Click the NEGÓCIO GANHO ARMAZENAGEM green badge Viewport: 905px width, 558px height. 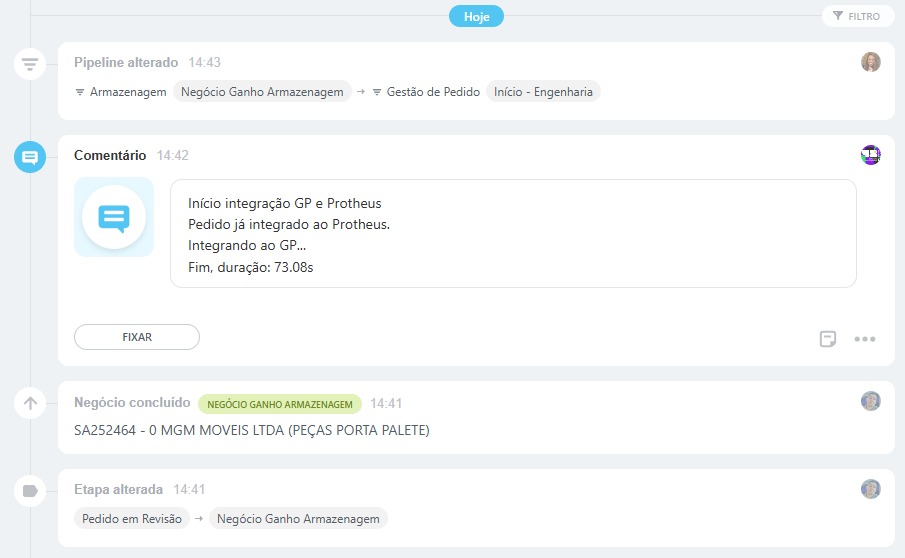(x=280, y=404)
